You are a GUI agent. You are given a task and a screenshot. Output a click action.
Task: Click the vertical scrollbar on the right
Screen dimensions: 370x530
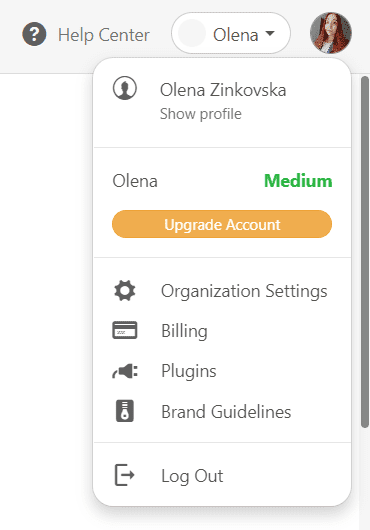365,252
